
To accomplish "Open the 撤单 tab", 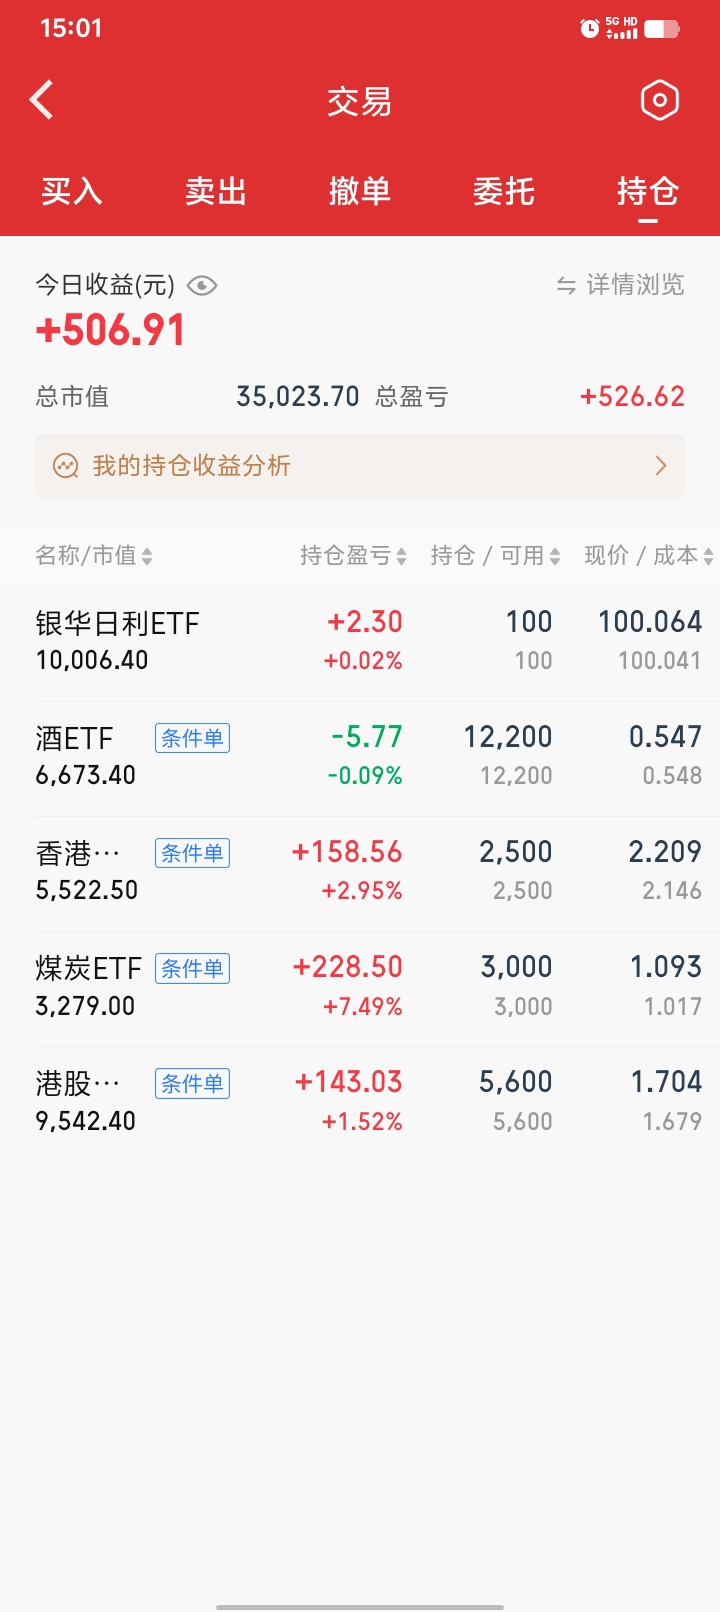I will 360,191.
